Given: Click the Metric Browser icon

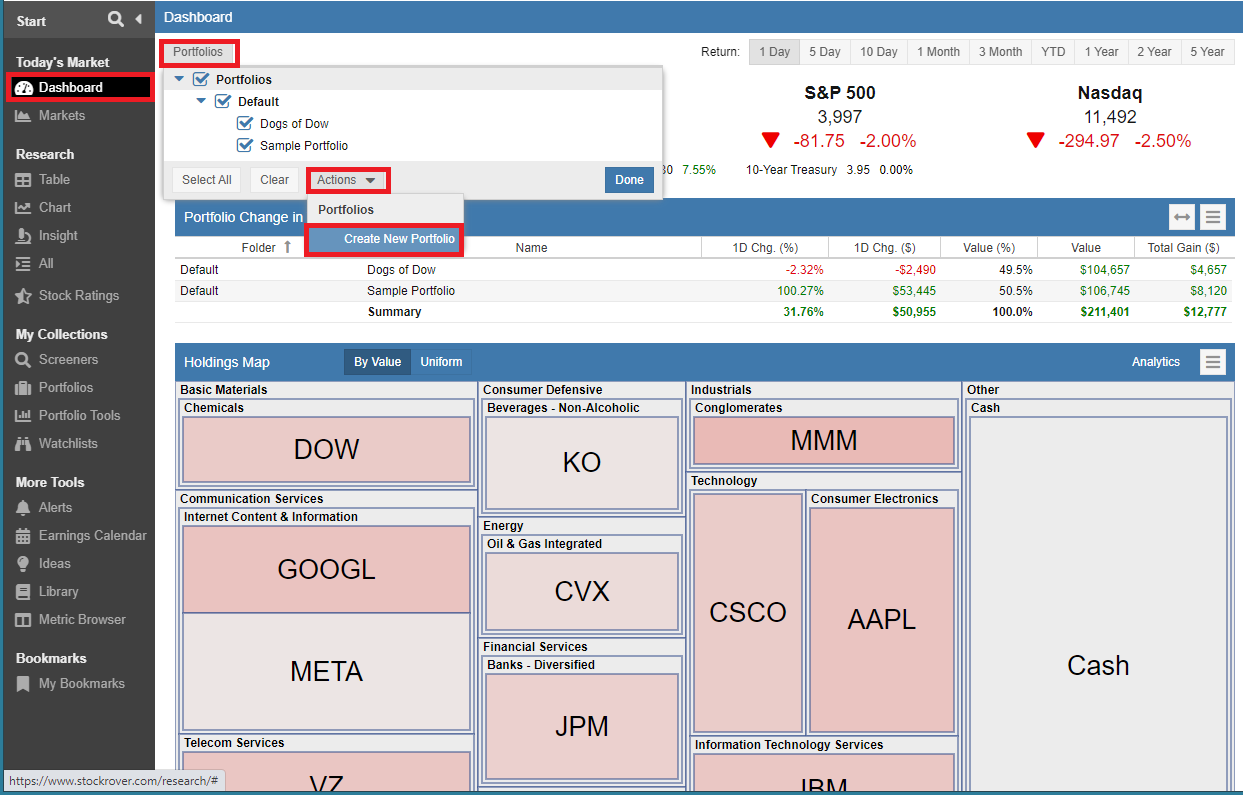Looking at the screenshot, I should (x=24, y=620).
